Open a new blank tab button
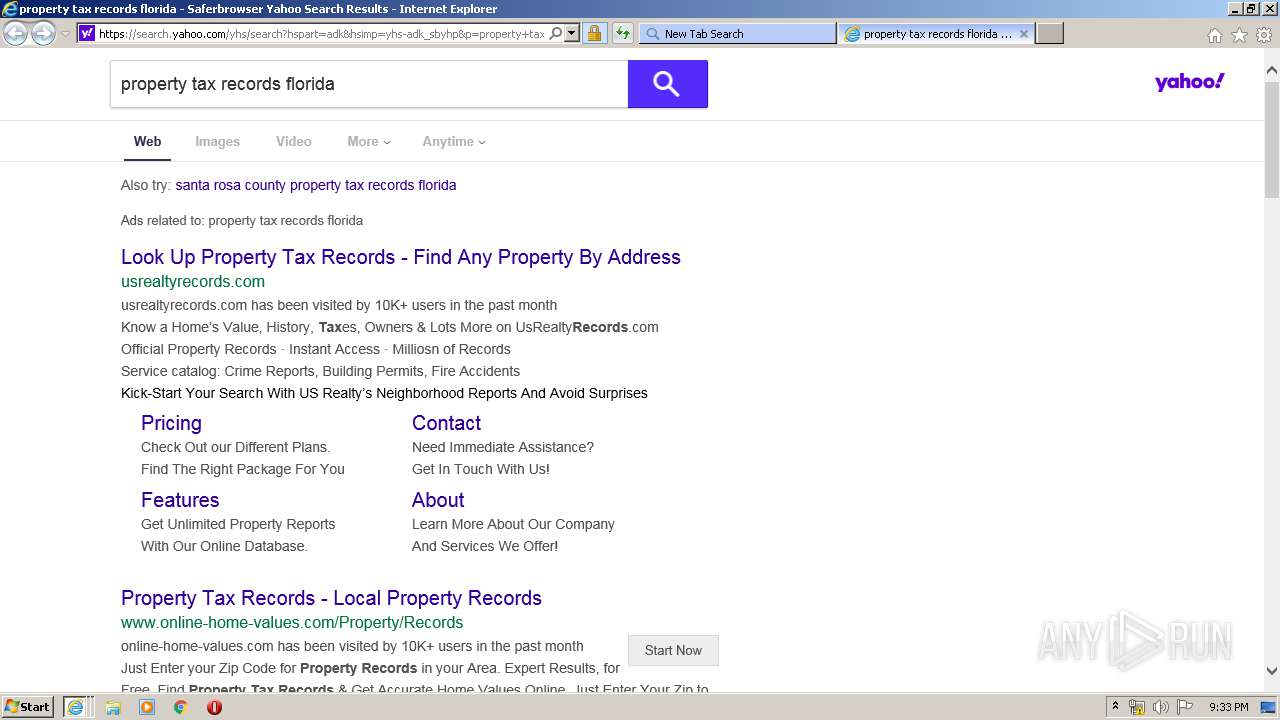This screenshot has width=1280, height=720. tap(1049, 33)
